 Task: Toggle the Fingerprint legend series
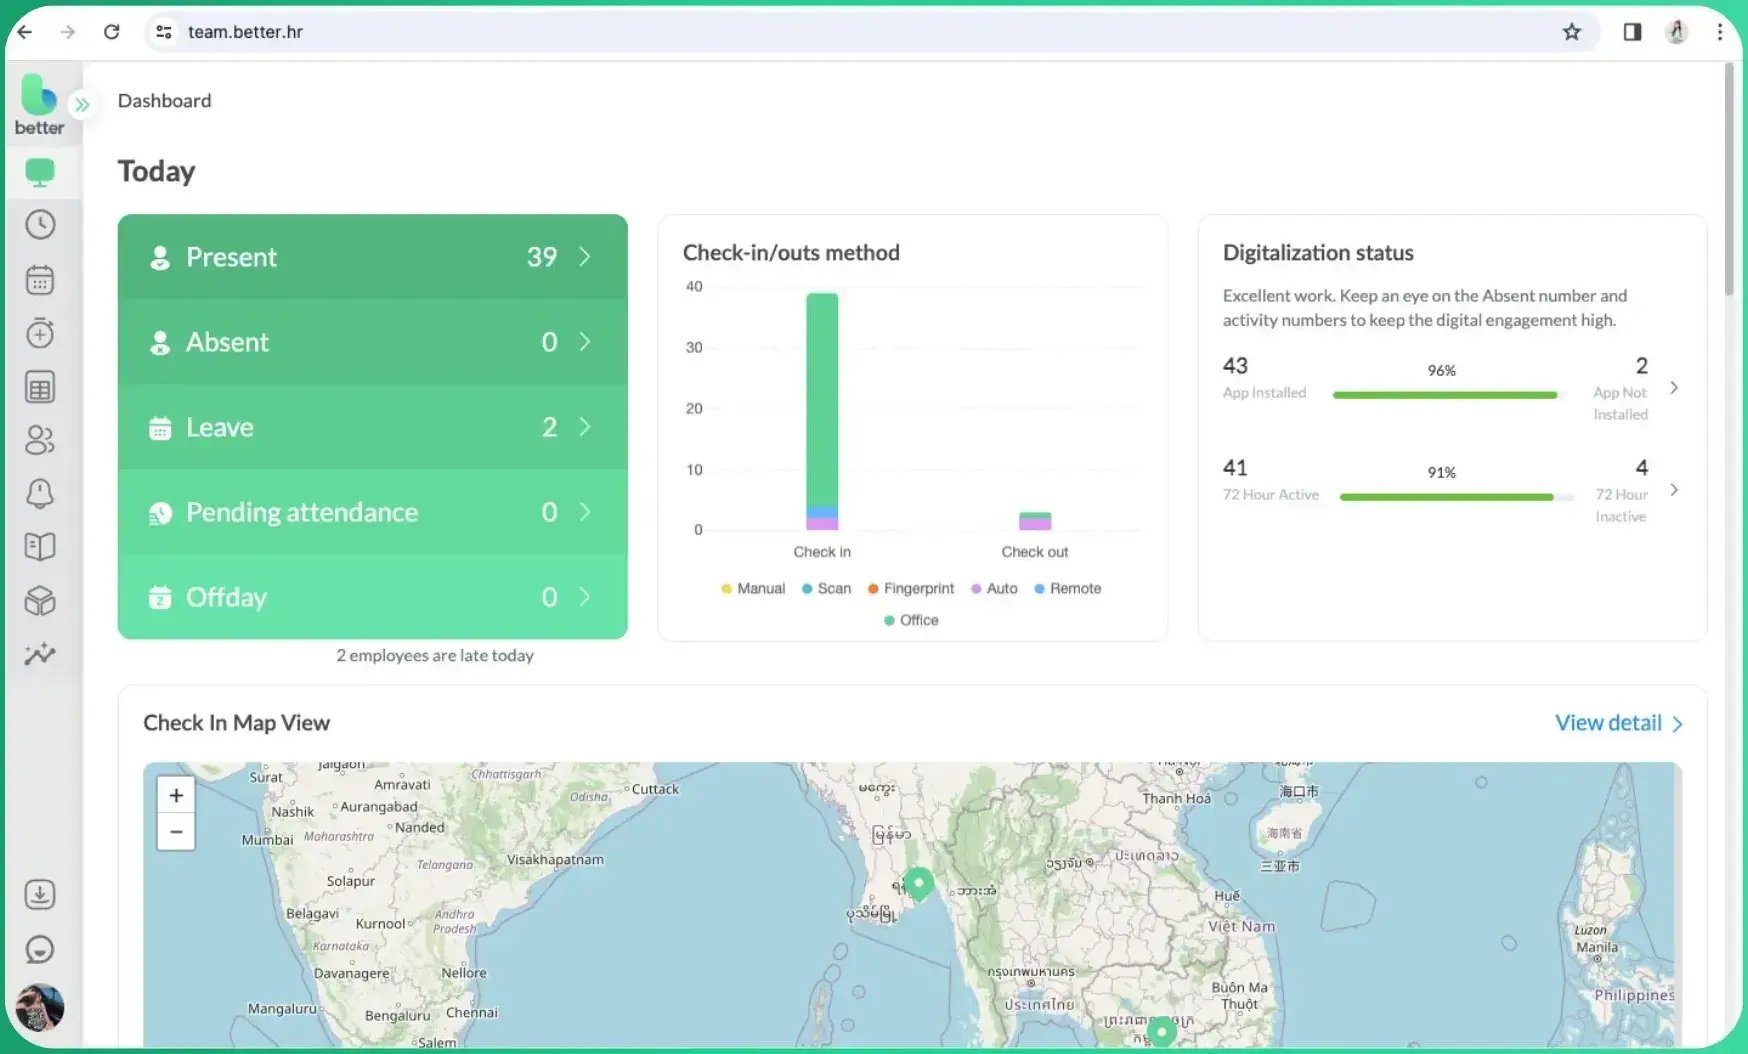(x=911, y=589)
